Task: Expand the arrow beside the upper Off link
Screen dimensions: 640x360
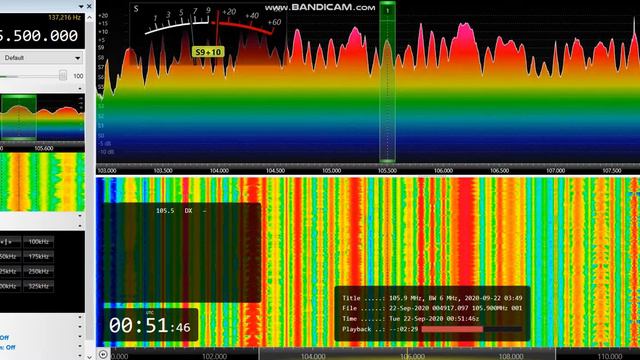Action: click(x=80, y=337)
